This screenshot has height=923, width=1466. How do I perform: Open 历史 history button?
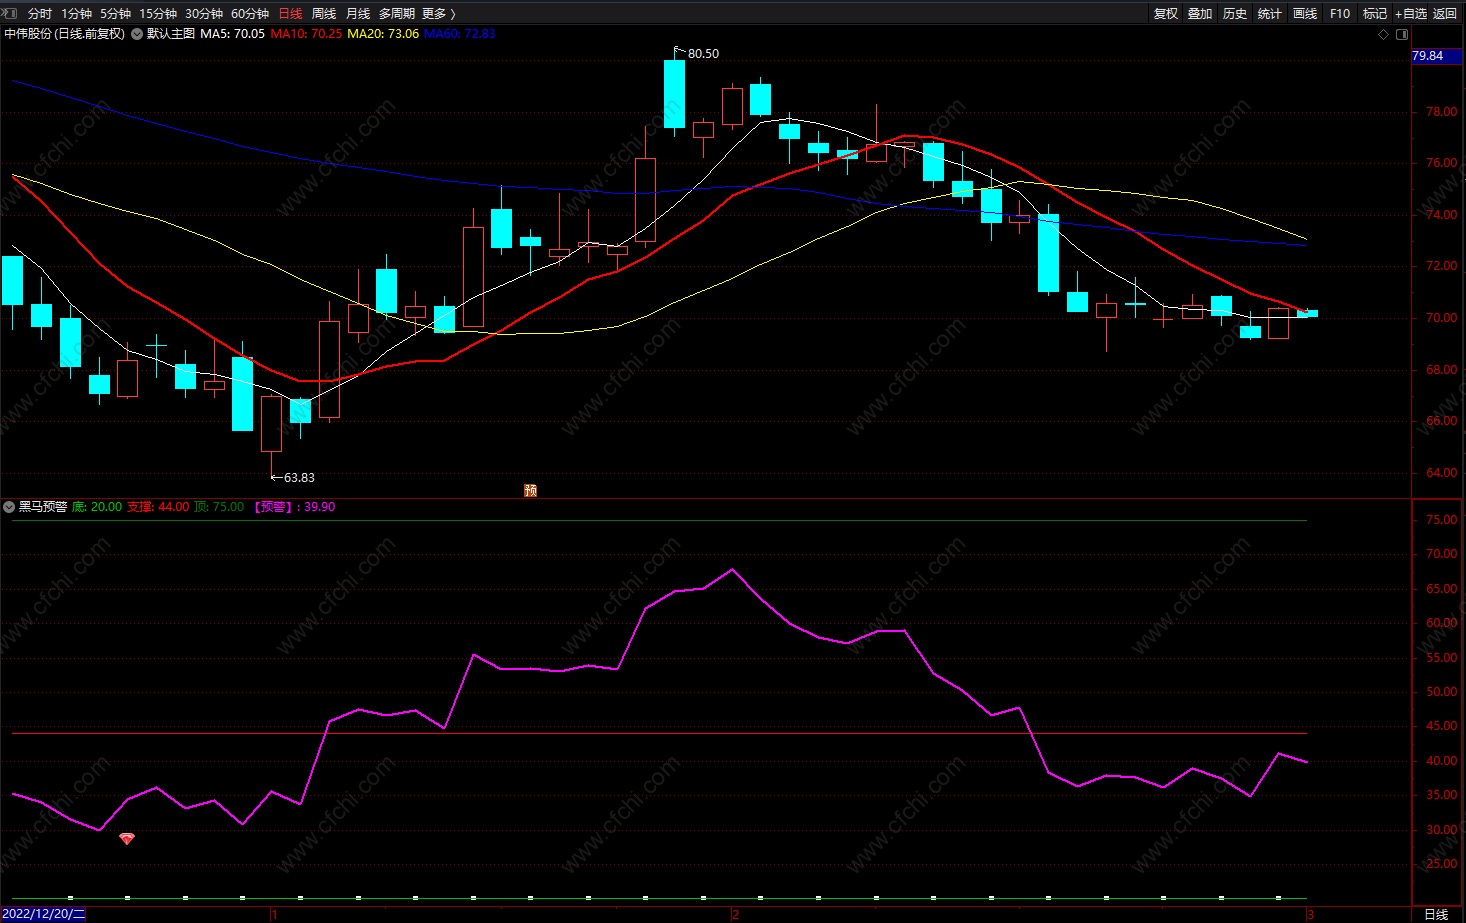1235,13
